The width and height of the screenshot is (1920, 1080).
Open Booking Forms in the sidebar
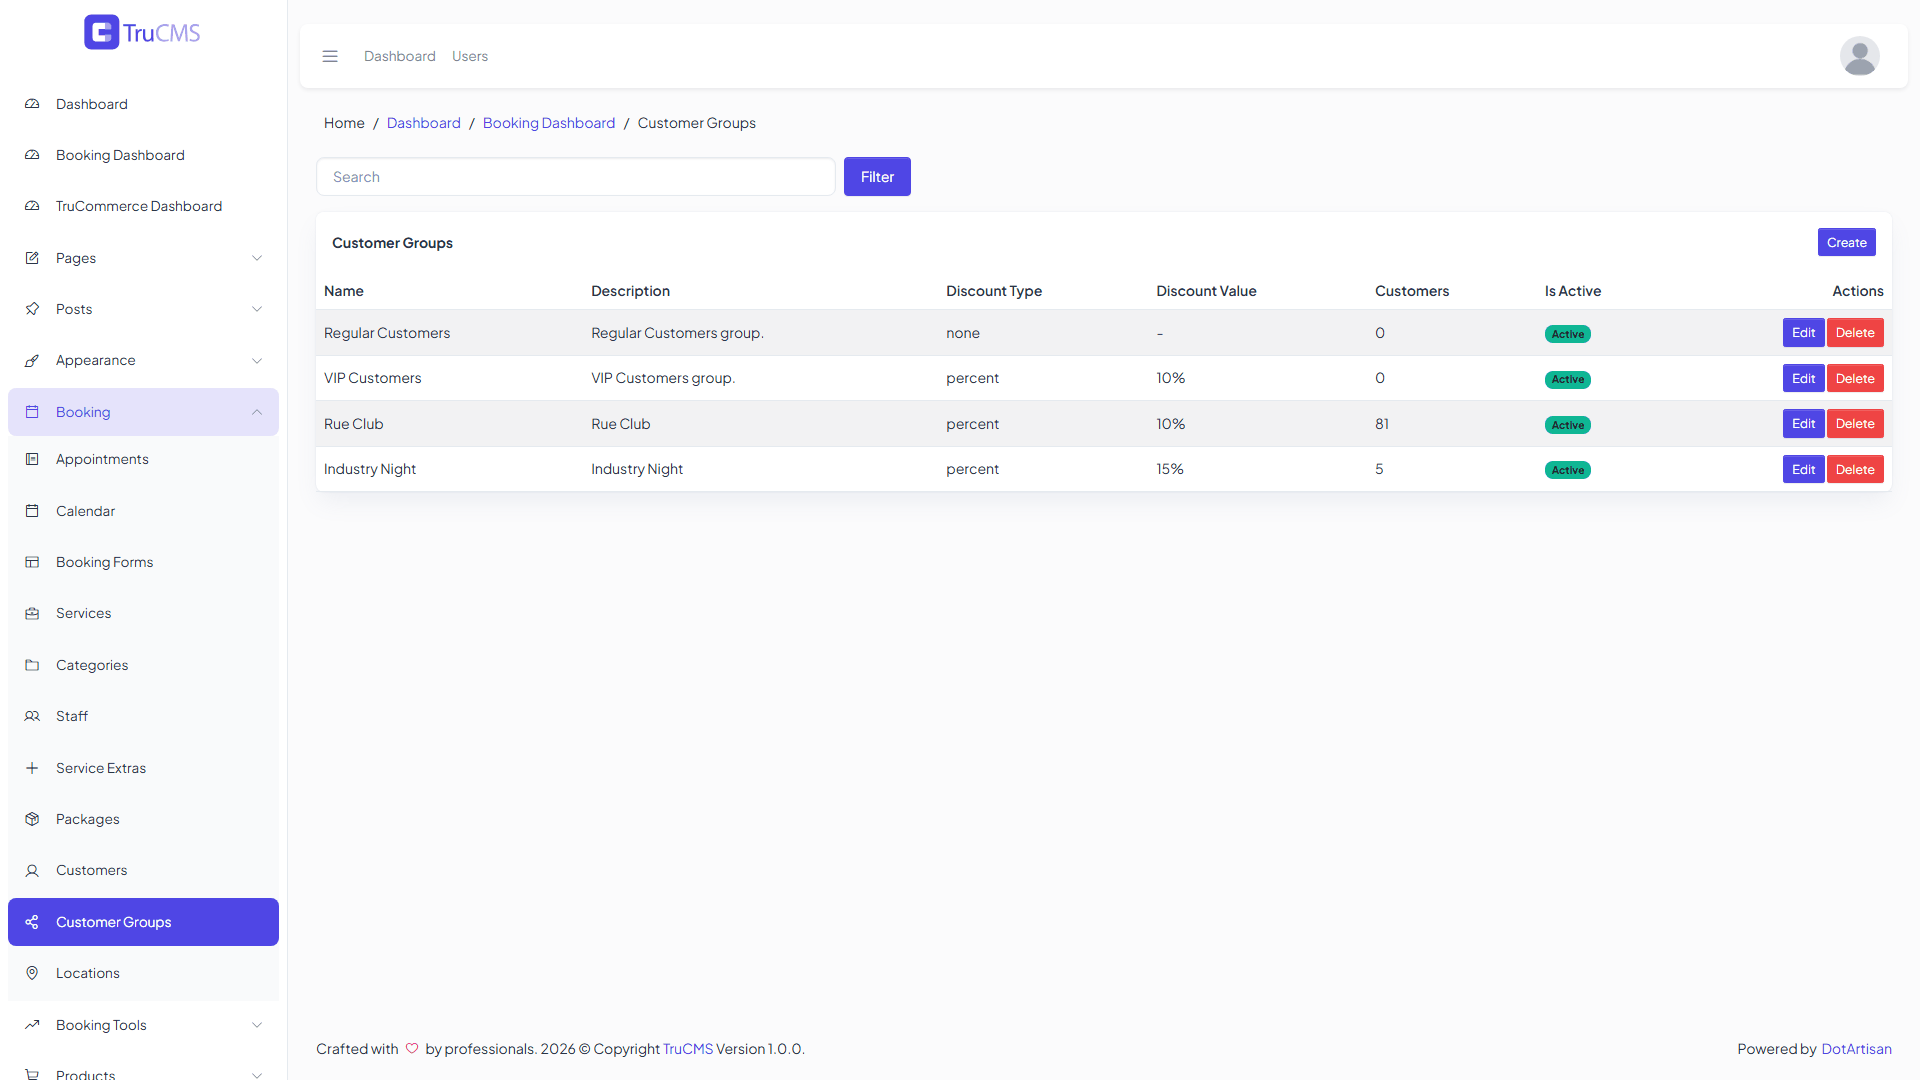tap(143, 562)
